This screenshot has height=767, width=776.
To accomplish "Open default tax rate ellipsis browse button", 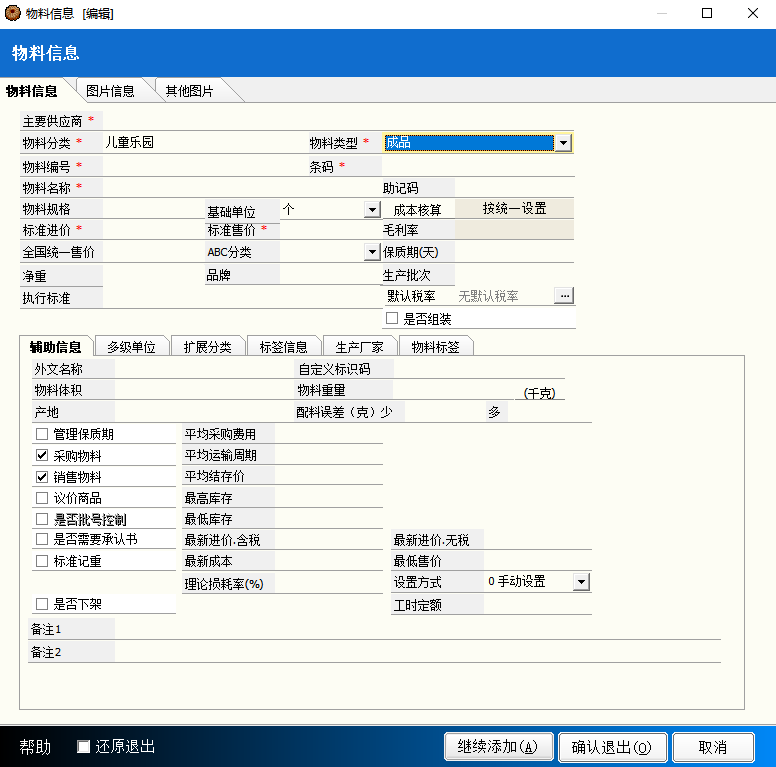I will (x=564, y=295).
